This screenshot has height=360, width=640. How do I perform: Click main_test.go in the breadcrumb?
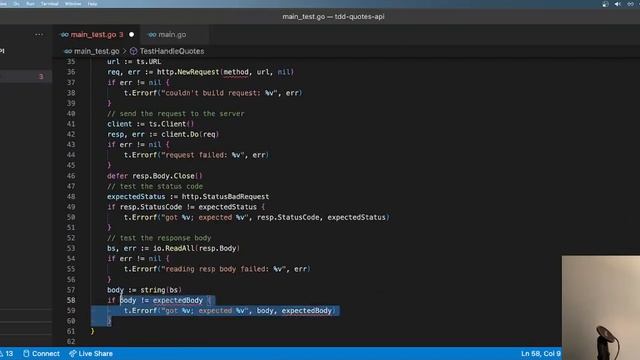pos(96,51)
